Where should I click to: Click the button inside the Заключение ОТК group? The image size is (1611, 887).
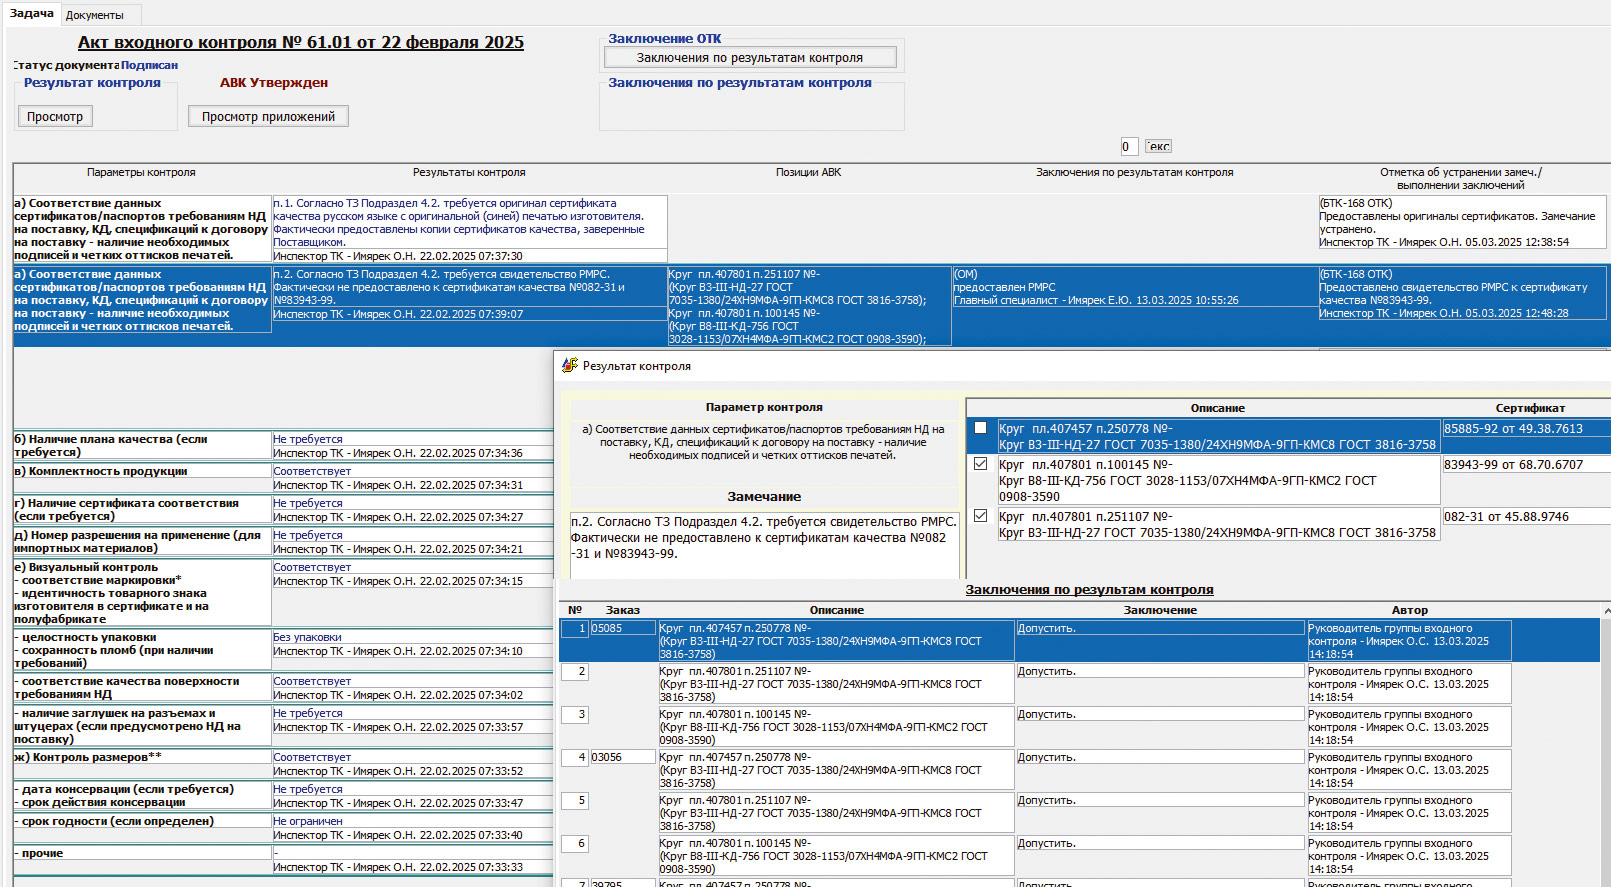pos(749,58)
